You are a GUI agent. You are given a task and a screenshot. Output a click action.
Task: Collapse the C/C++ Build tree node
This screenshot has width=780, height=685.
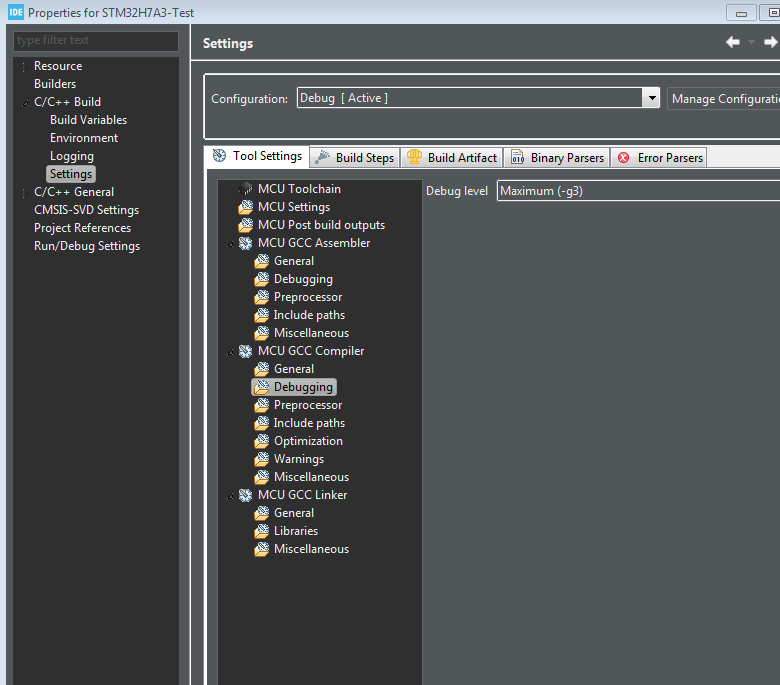[25, 103]
